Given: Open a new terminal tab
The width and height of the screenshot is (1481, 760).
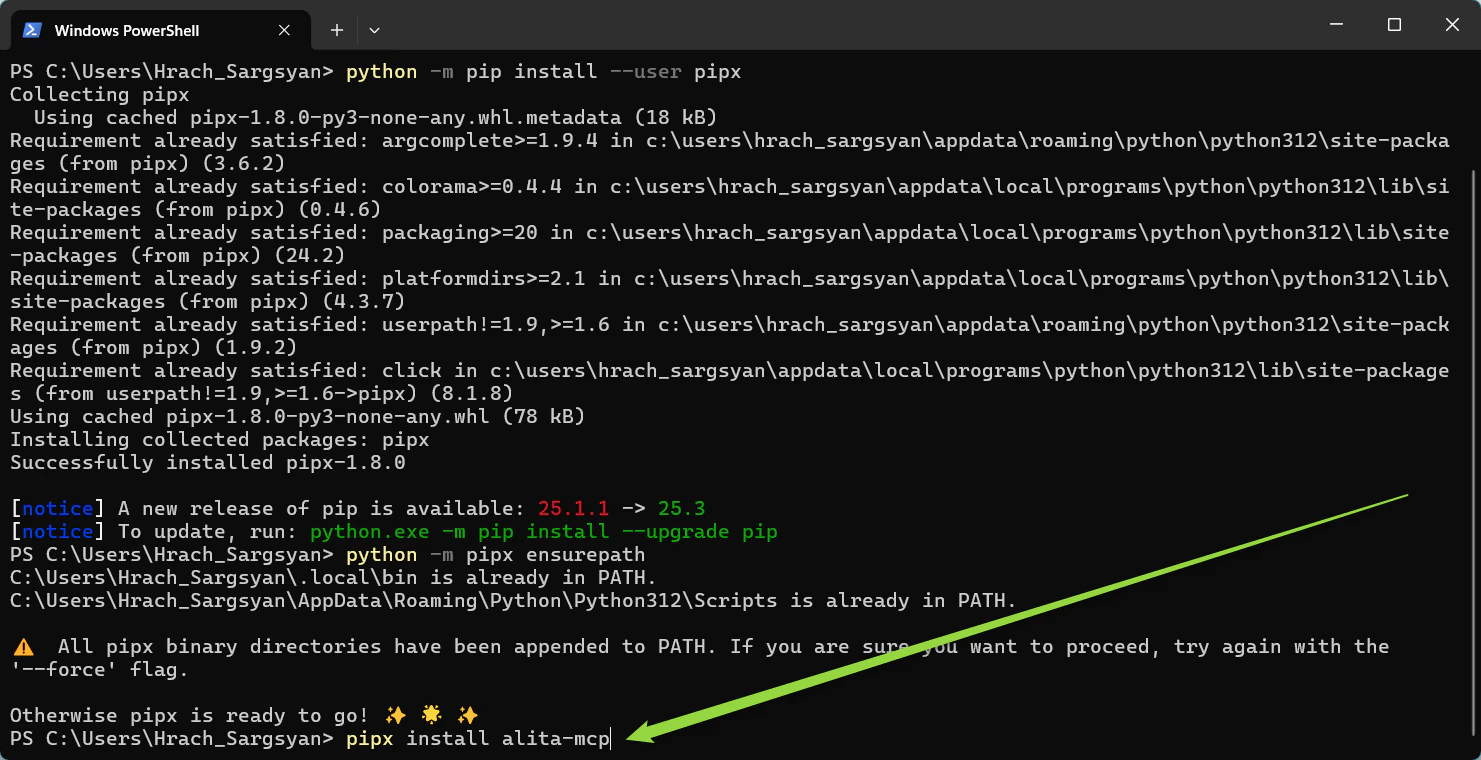Looking at the screenshot, I should pyautogui.click(x=337, y=30).
